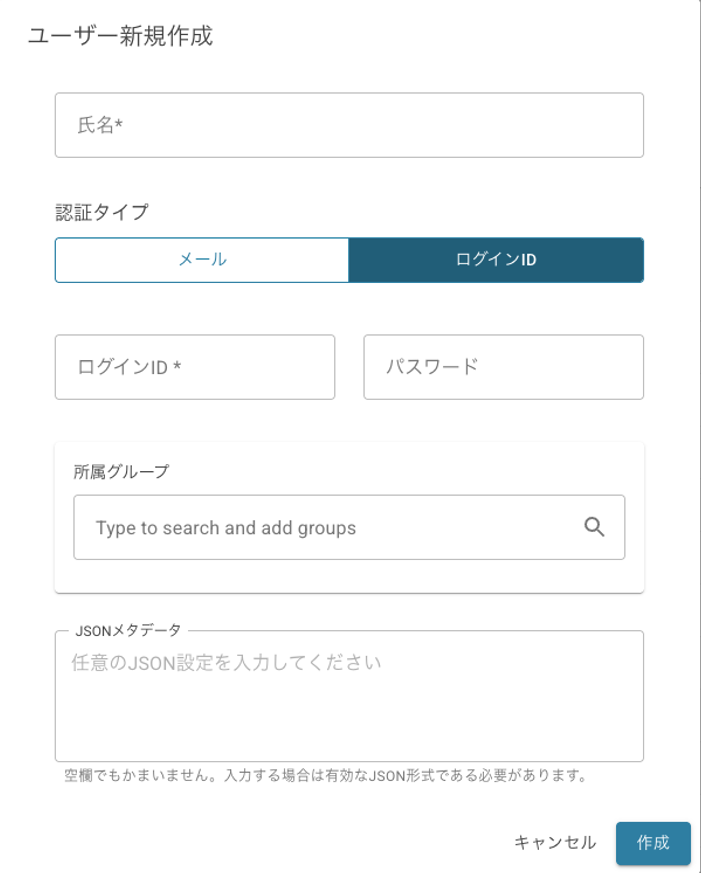The width and height of the screenshot is (701, 873).
Task: Switch authentication type to メール
Action: [202, 260]
